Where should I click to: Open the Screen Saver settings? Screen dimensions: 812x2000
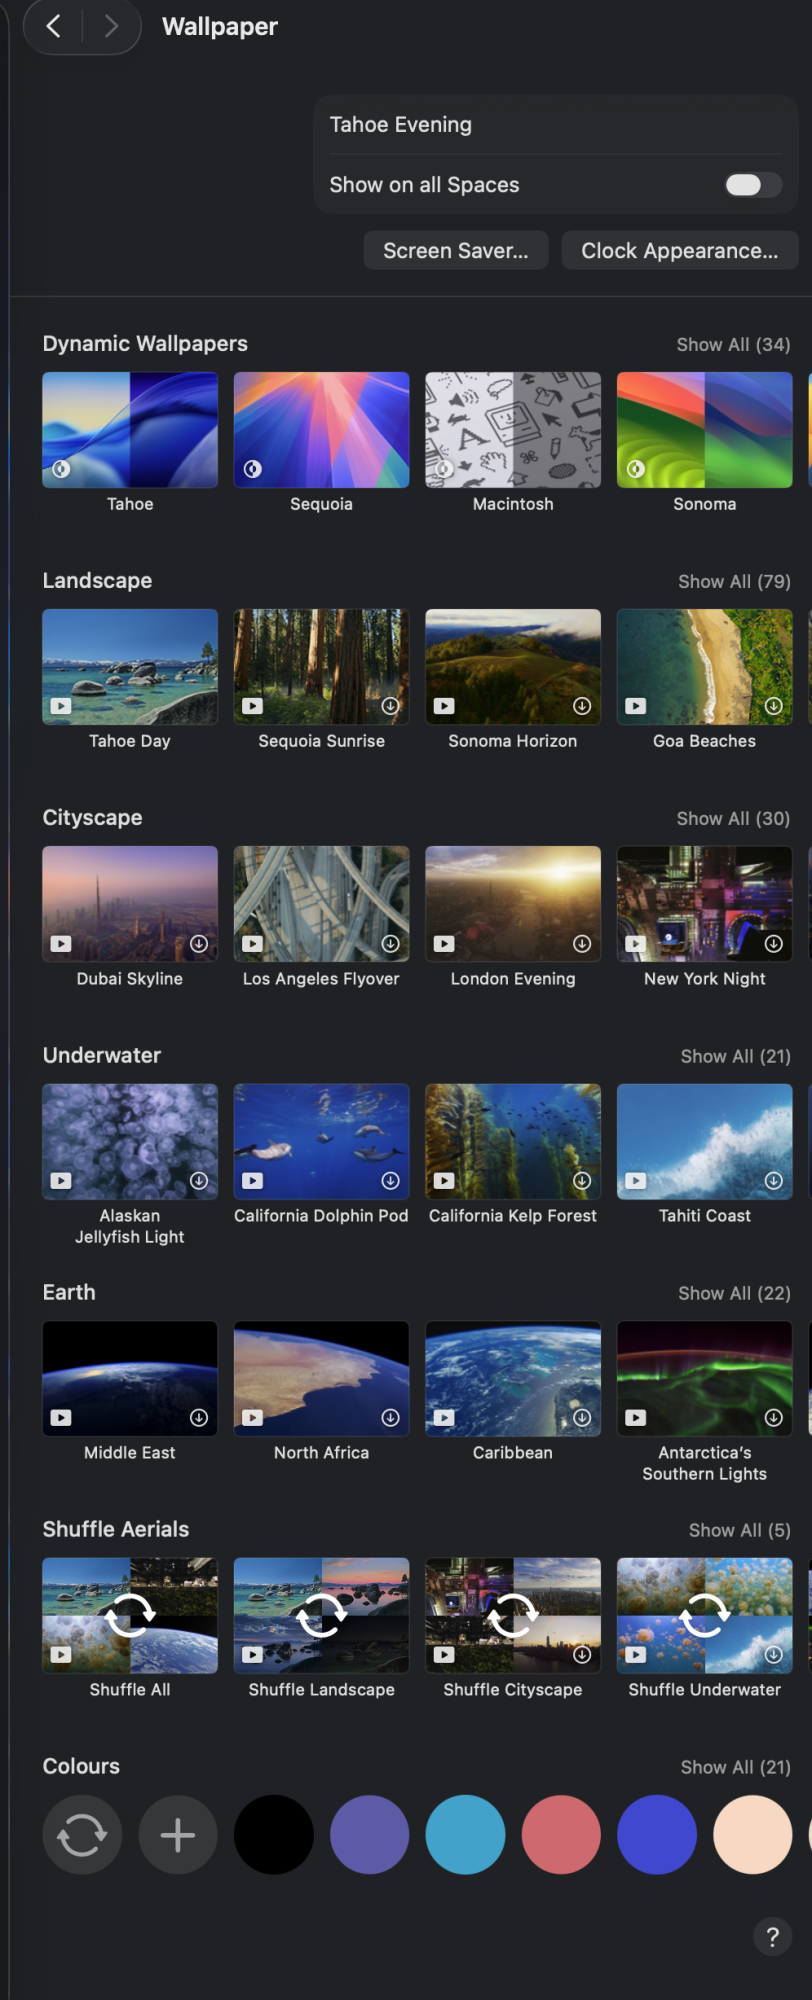456,251
